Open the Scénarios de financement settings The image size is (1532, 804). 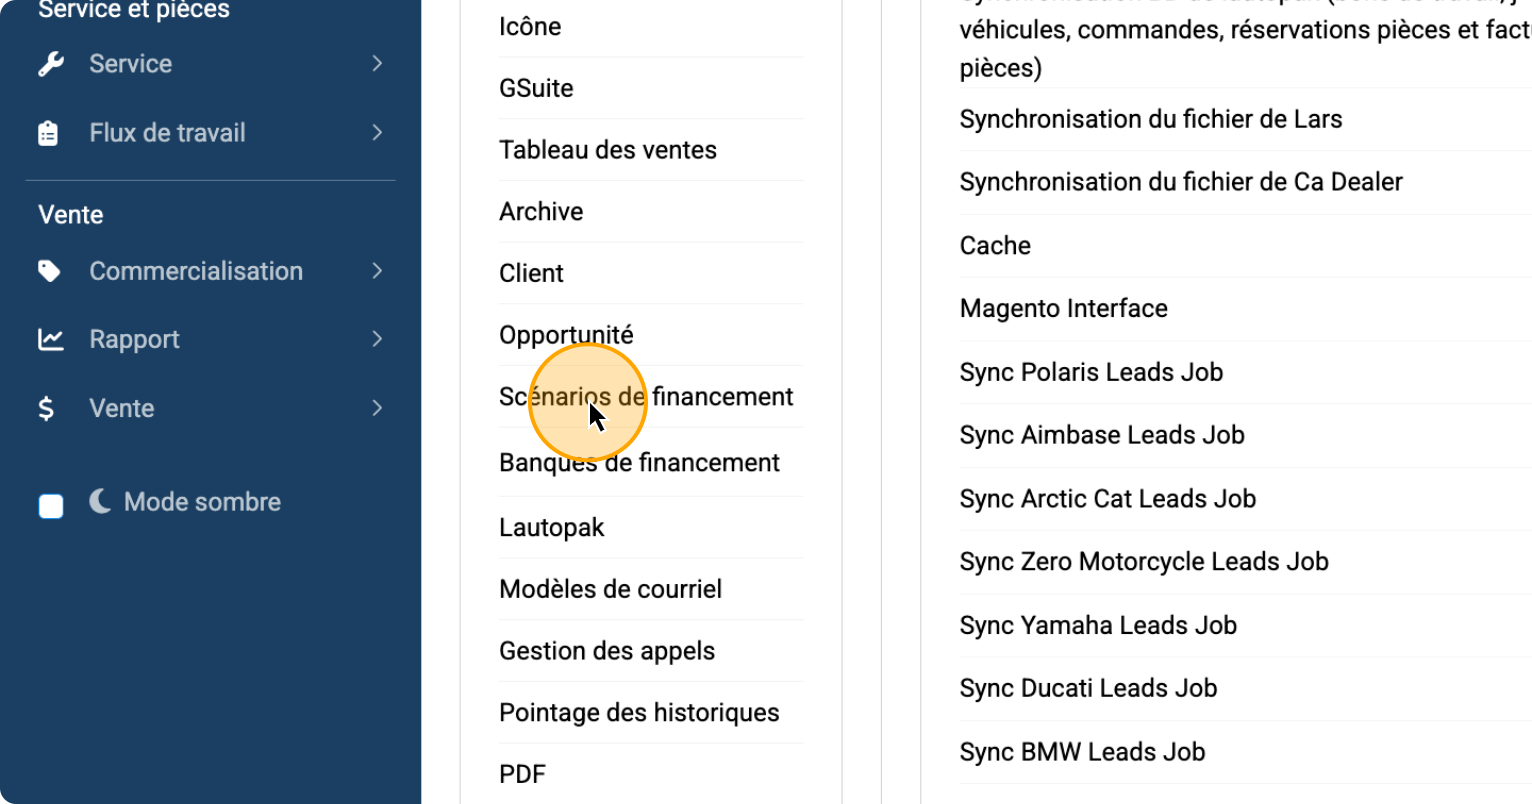[x=646, y=397]
